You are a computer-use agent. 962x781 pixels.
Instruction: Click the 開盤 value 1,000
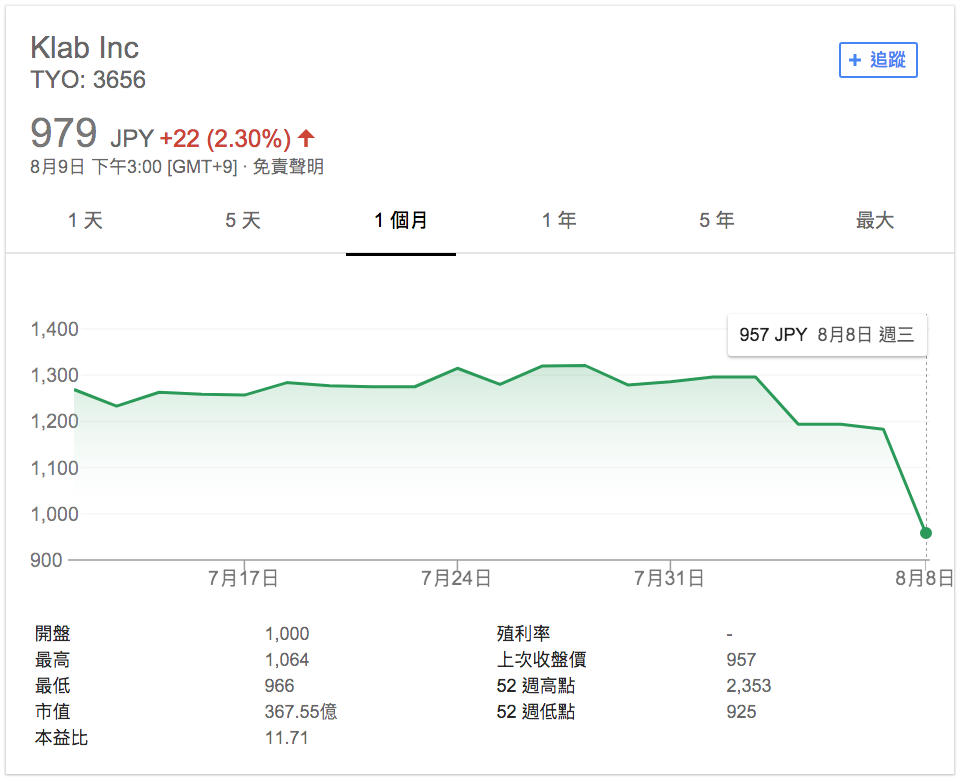click(287, 634)
